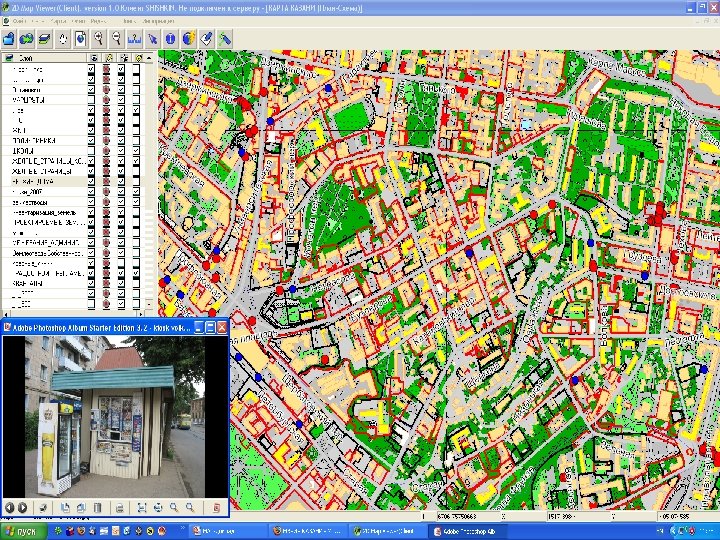Go to next photo in Photoshop Album
720x540 pixels.
pos(22,507)
